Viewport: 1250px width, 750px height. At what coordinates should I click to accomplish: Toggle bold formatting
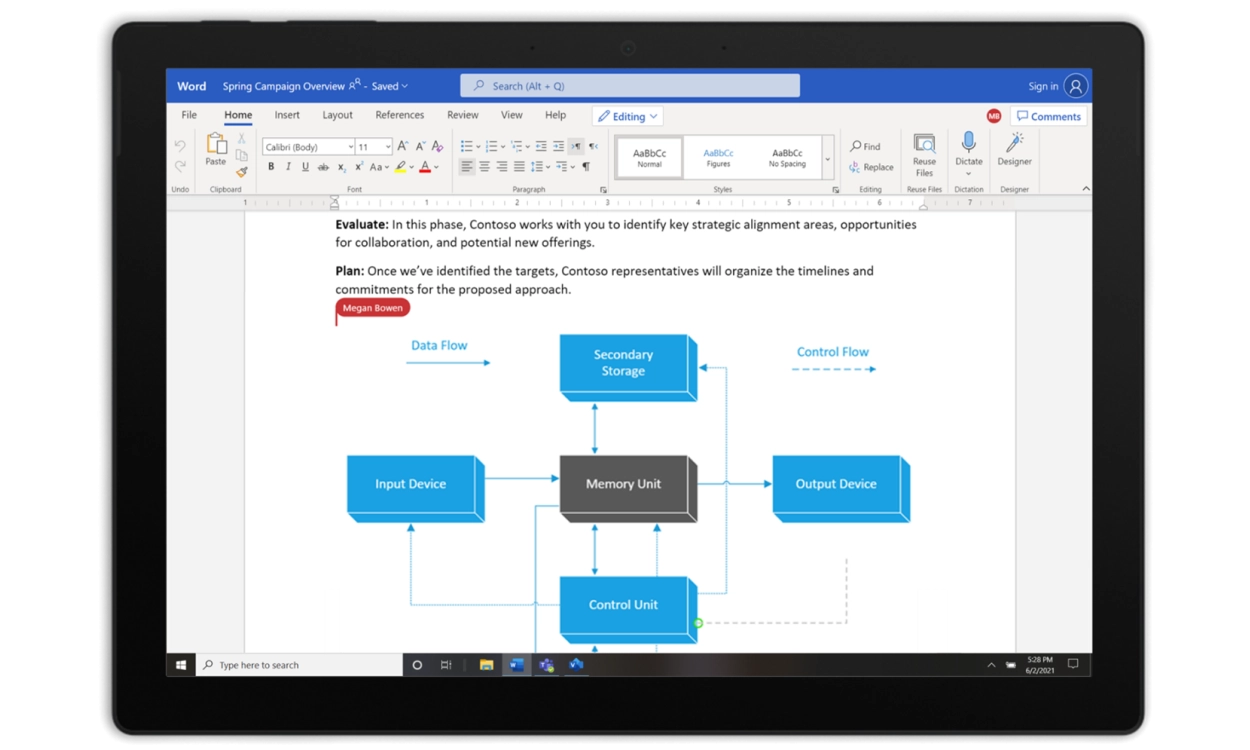pos(271,167)
